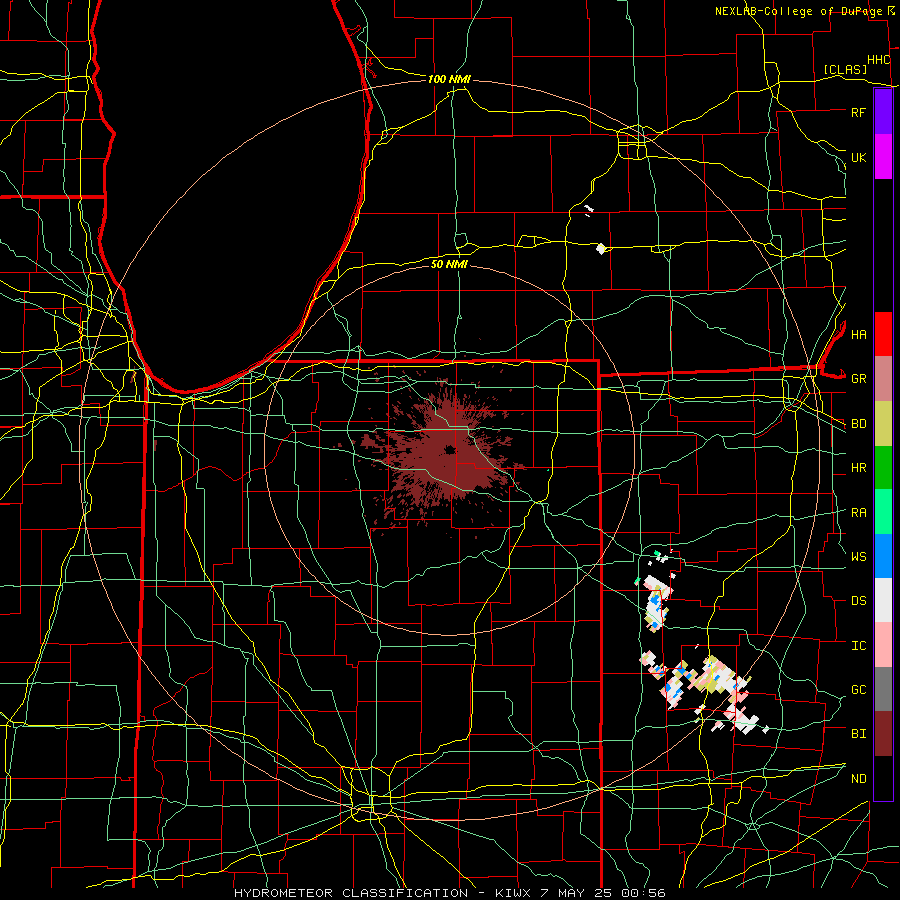This screenshot has height=900, width=900.
Task: Click the 'DS' legend label
Action: pyautogui.click(x=858, y=601)
